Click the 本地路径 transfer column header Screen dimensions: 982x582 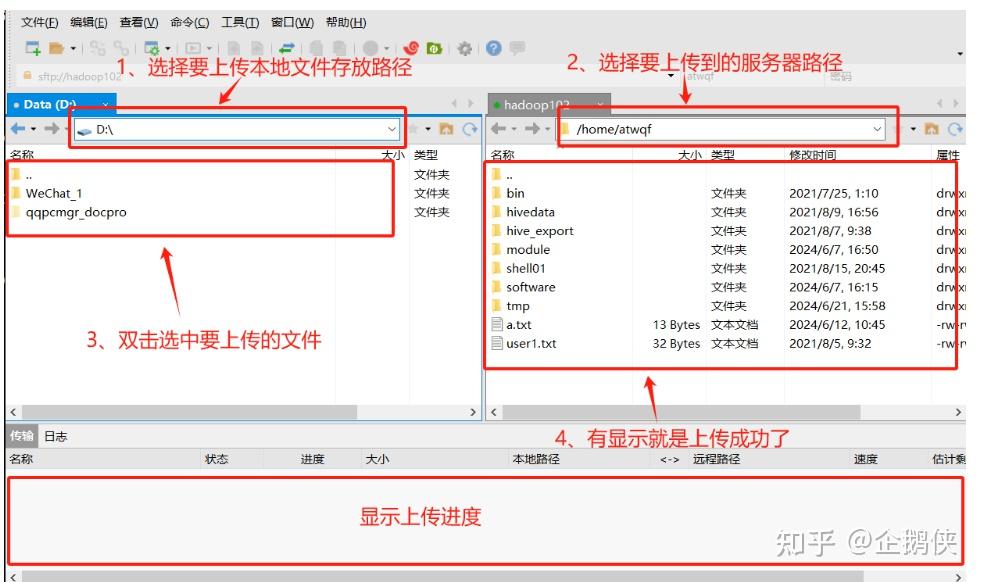click(536, 459)
